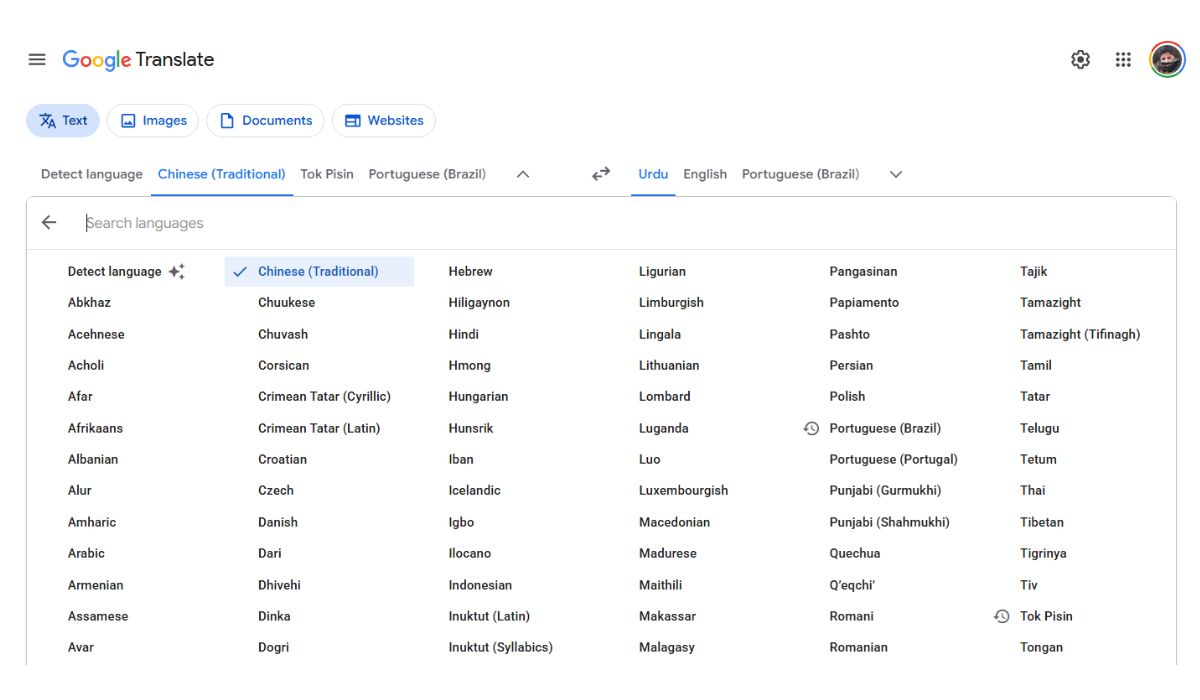Viewport: 1200px width, 700px height.
Task: Open the Google apps grid
Action: click(x=1123, y=60)
